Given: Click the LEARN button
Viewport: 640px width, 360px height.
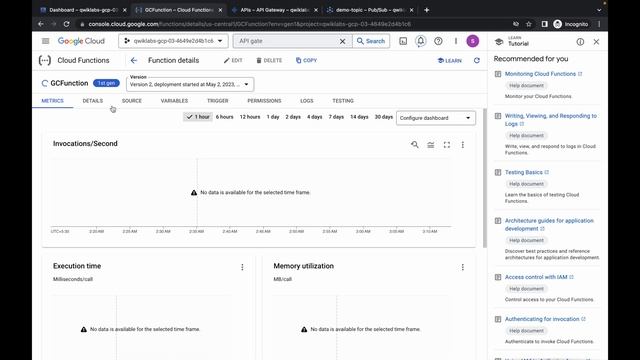Looking at the screenshot, I should 449,60.
